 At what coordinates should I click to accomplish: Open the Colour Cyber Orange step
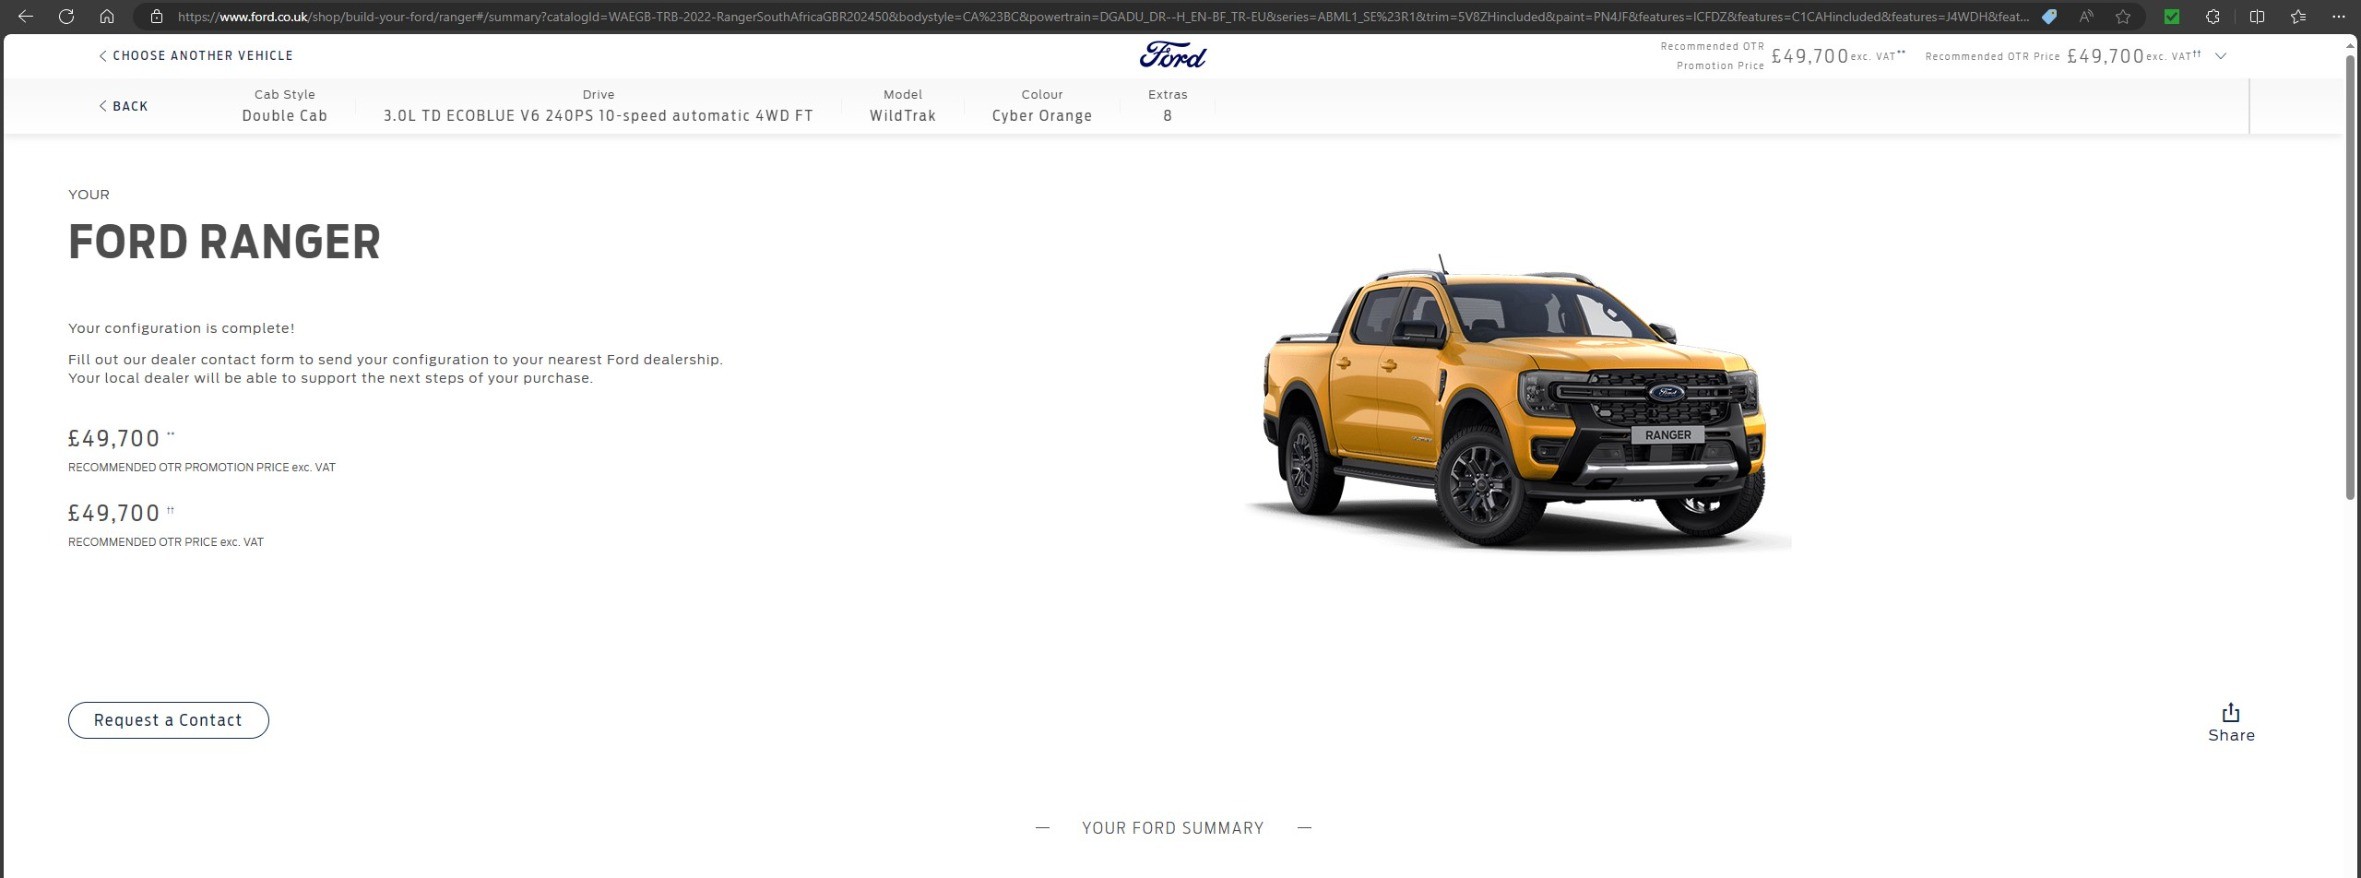click(1042, 105)
